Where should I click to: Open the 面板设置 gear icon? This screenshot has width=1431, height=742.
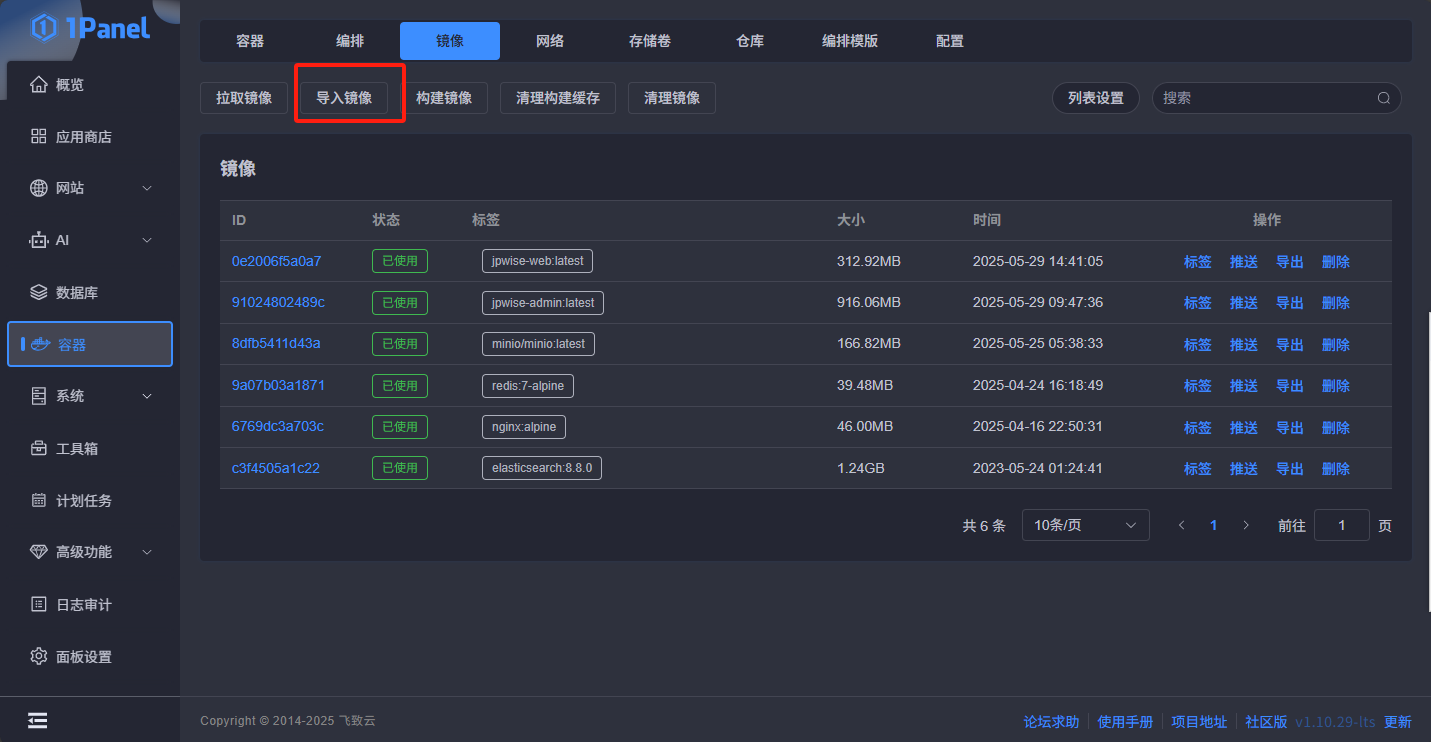click(39, 657)
